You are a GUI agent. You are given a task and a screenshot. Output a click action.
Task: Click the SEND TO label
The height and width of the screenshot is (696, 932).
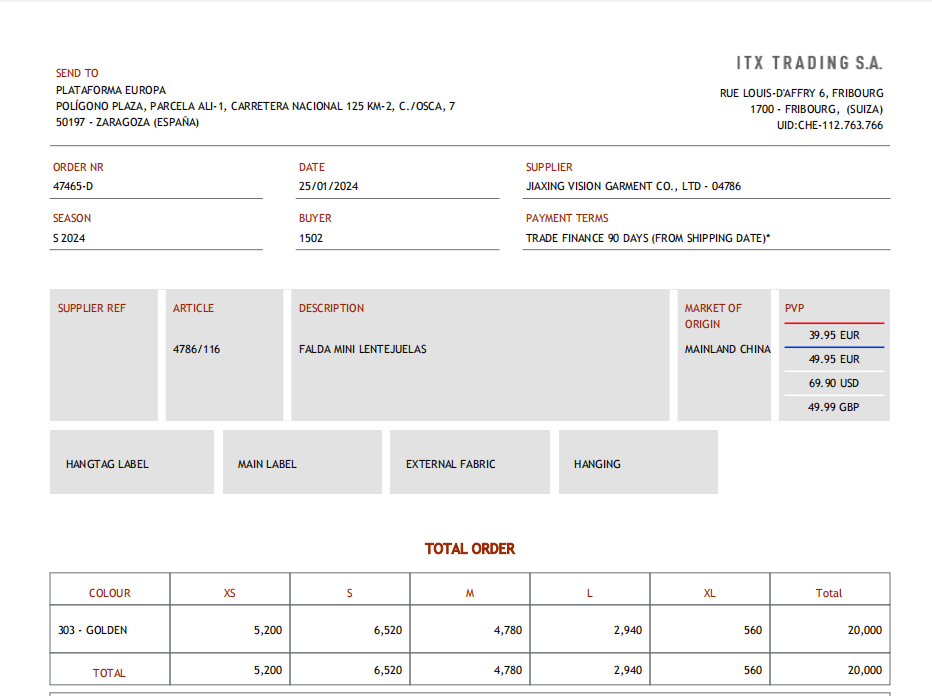click(x=77, y=73)
